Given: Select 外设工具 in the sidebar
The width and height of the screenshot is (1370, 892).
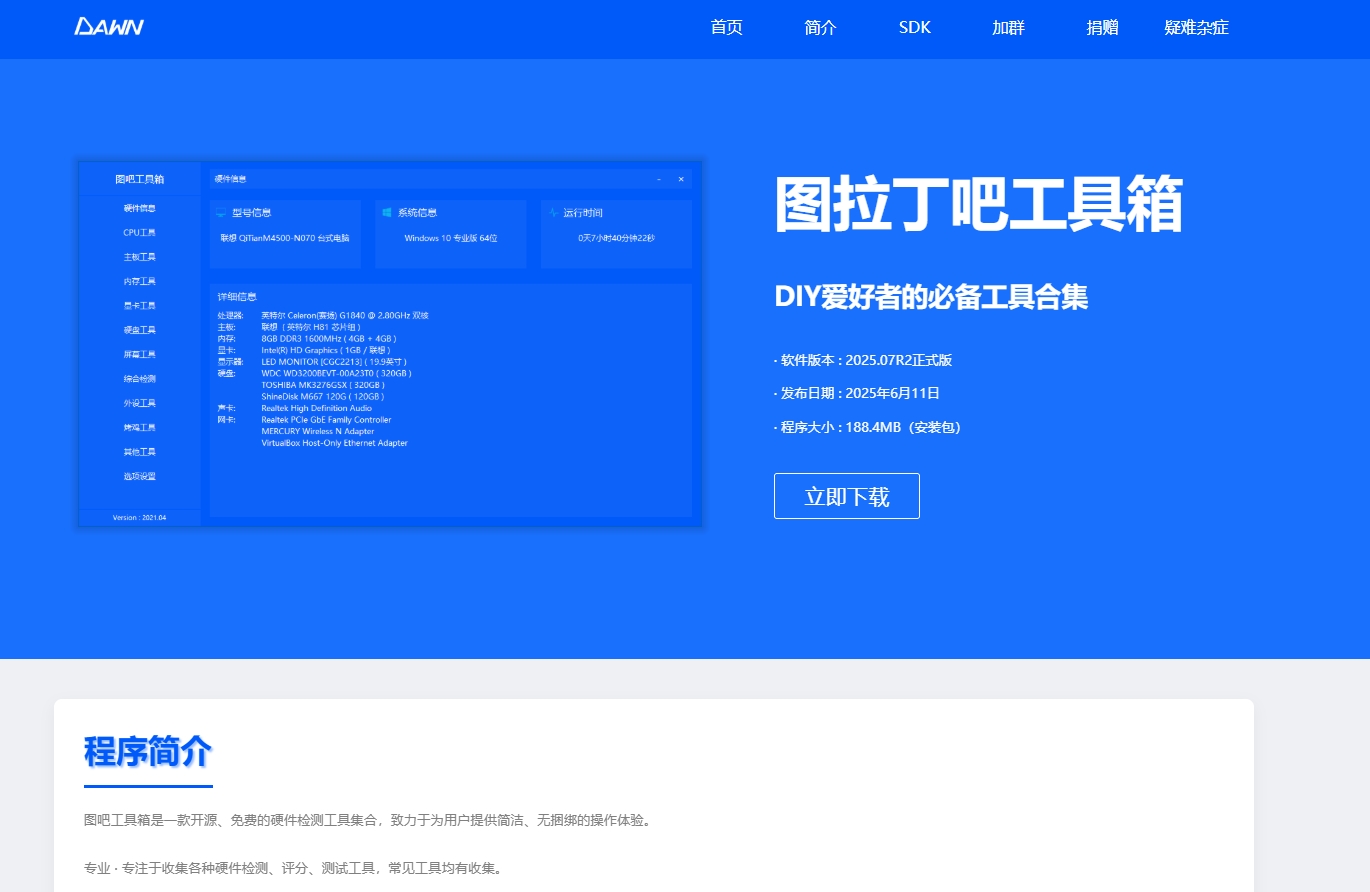Looking at the screenshot, I should tap(140, 403).
